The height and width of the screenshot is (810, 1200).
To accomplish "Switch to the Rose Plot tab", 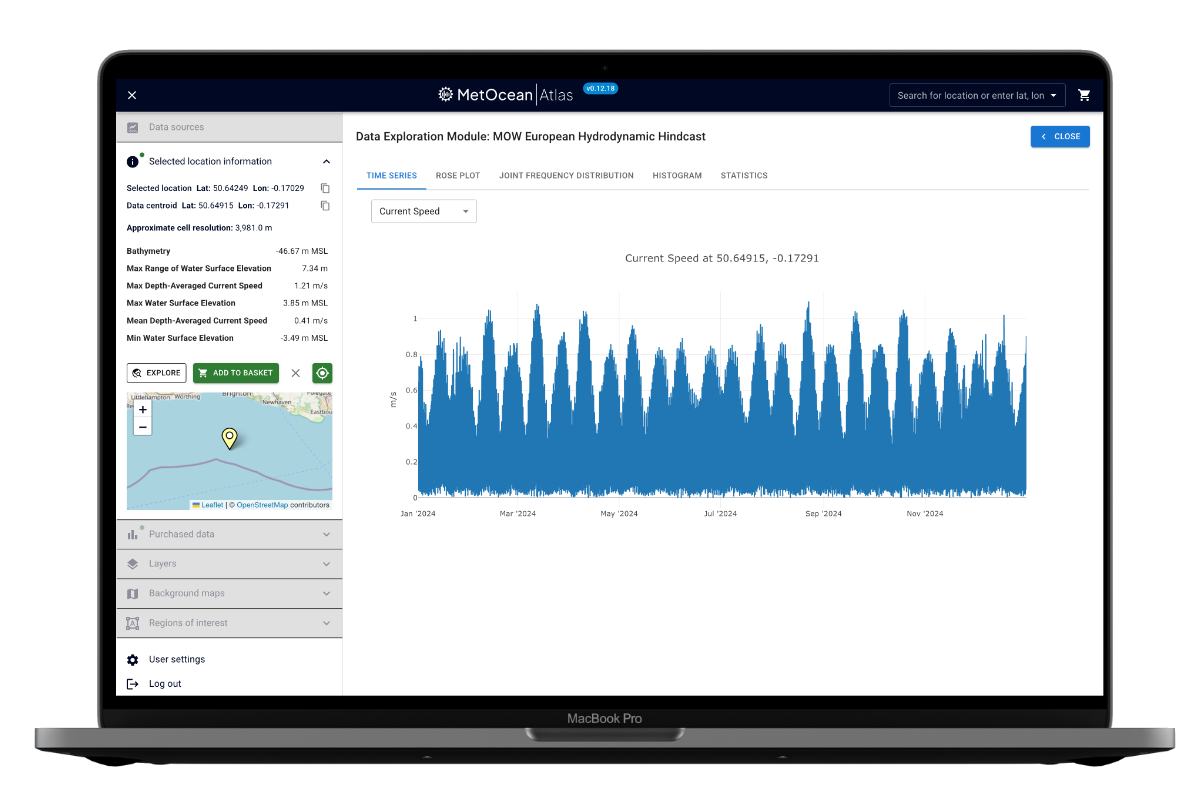I will pyautogui.click(x=457, y=175).
